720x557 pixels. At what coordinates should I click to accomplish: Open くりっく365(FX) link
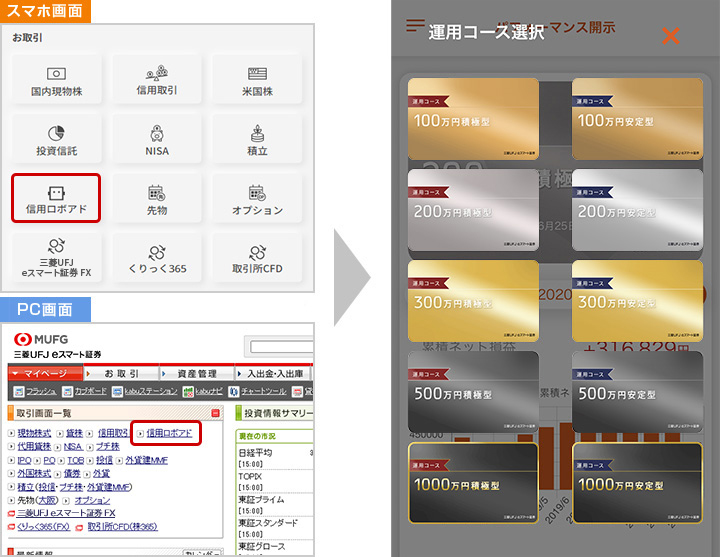(44, 527)
